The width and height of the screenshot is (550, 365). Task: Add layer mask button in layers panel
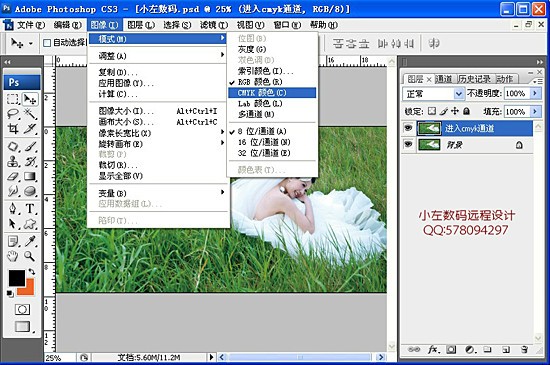pyautogui.click(x=451, y=349)
